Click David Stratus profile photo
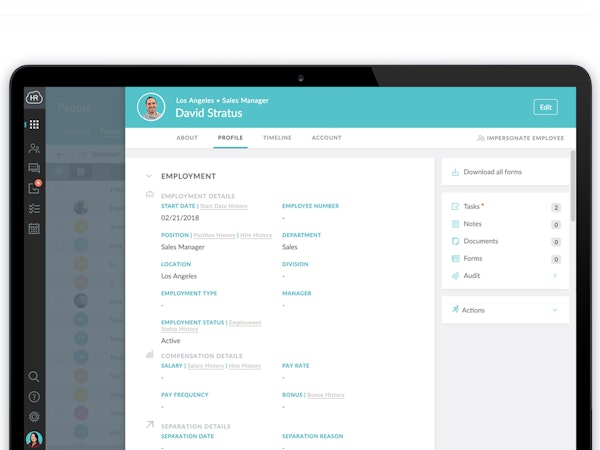600x450 pixels. pyautogui.click(x=151, y=107)
